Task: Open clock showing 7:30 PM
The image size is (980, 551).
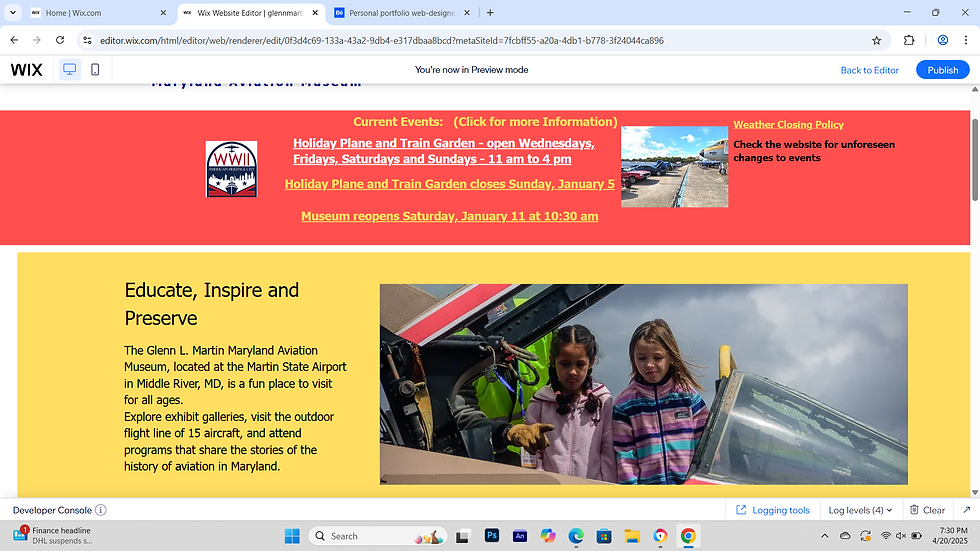Action: tap(949, 535)
